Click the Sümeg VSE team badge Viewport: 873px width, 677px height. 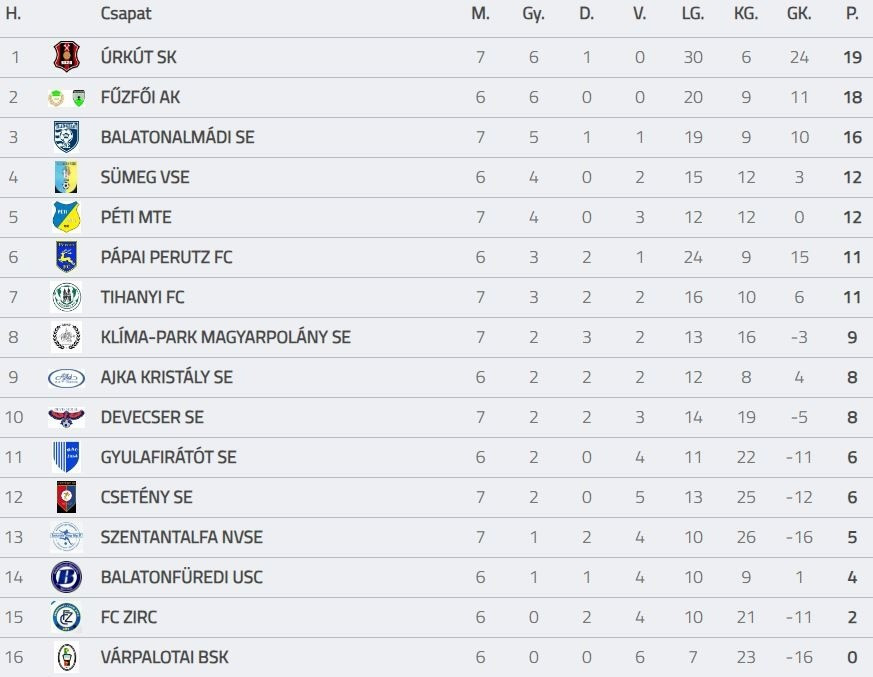point(66,177)
